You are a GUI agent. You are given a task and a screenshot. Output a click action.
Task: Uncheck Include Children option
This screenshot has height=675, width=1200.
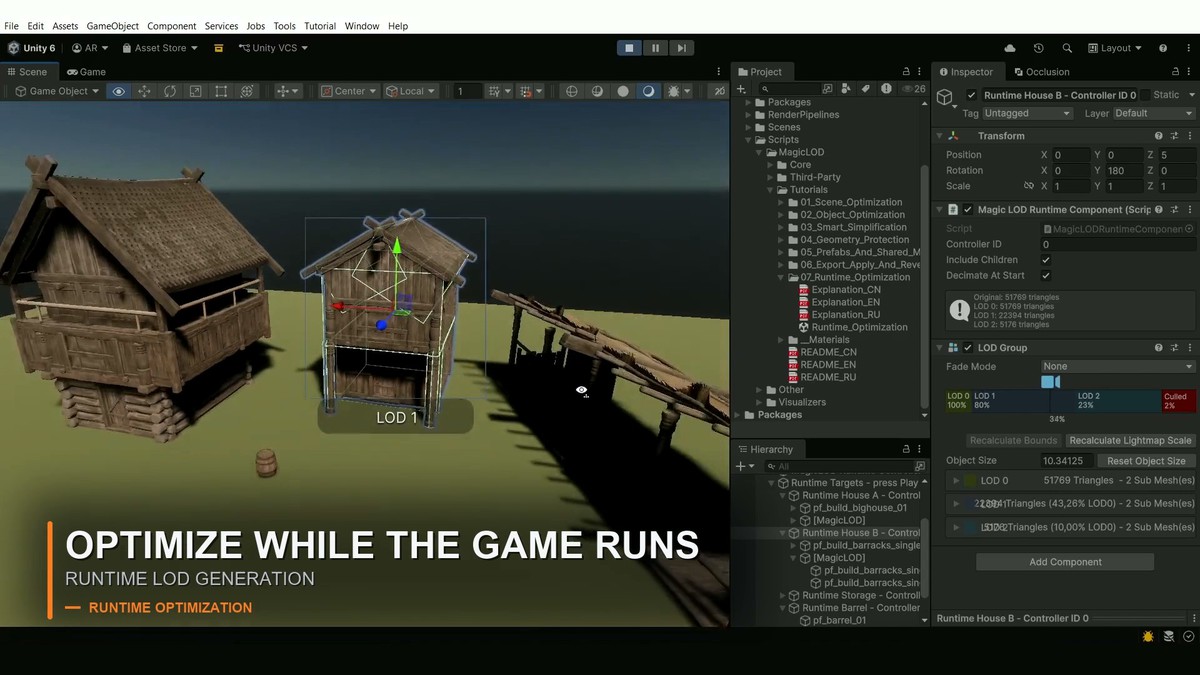pyautogui.click(x=1046, y=260)
